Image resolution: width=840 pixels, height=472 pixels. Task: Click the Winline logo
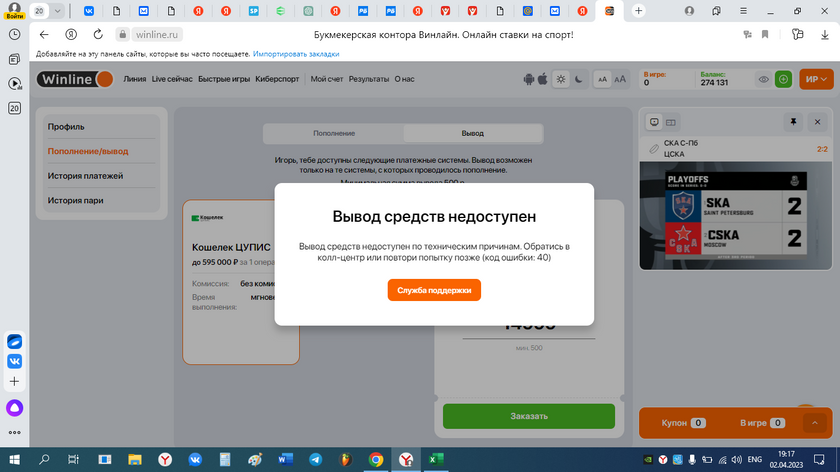(75, 79)
